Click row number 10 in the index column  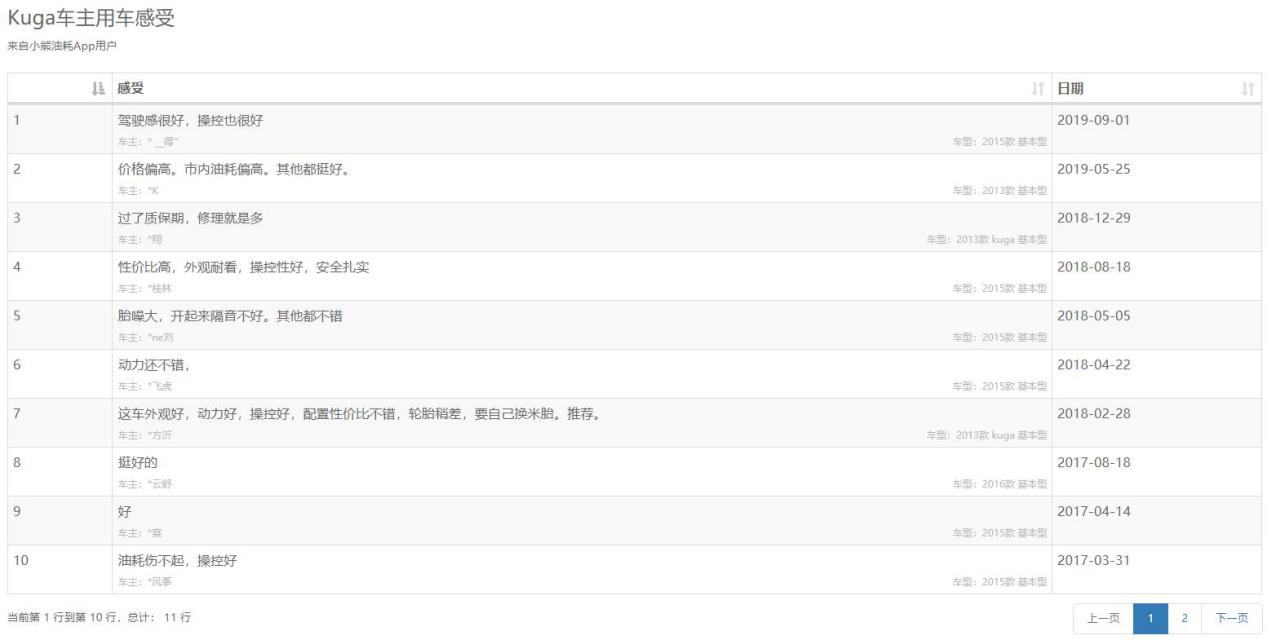tap(21, 561)
